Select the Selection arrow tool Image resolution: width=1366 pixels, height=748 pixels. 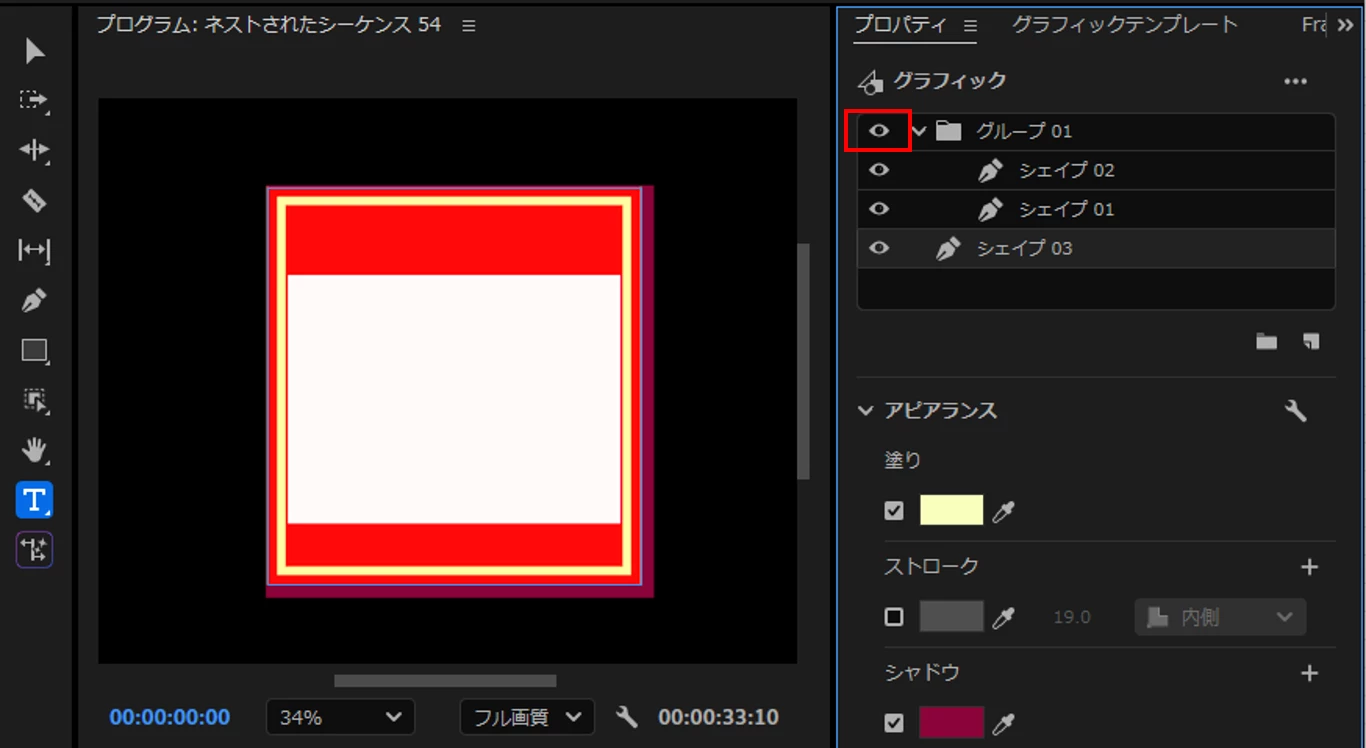point(34,51)
